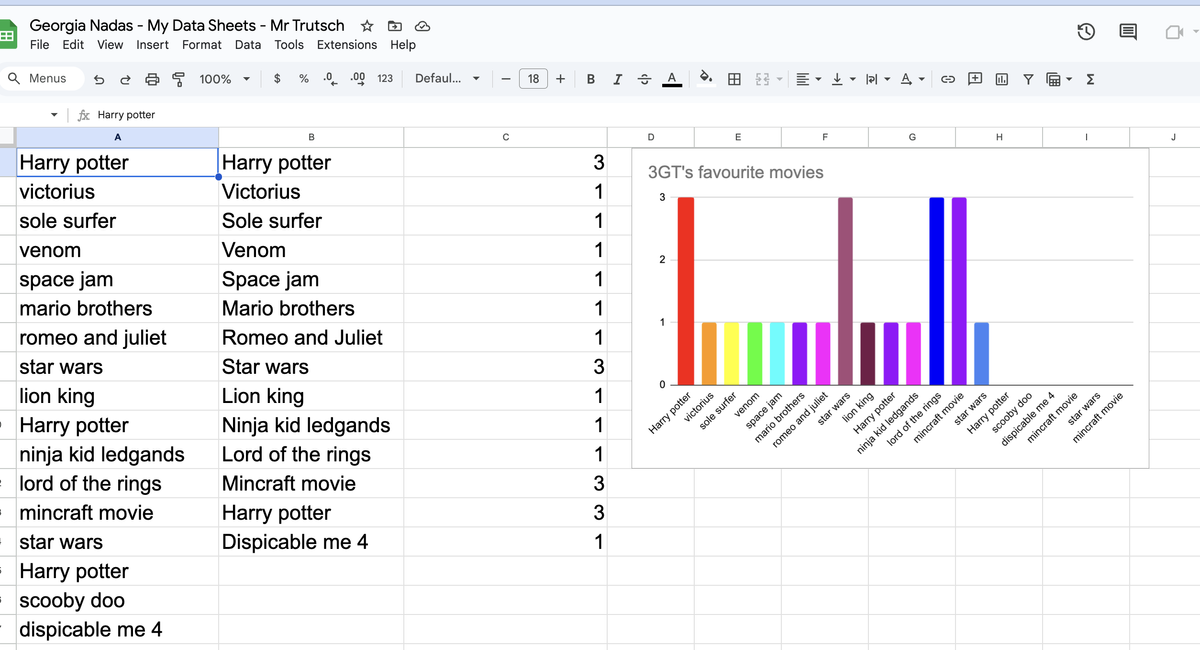Redo the last action
Screen dimensions: 1200x650
click(x=125, y=79)
